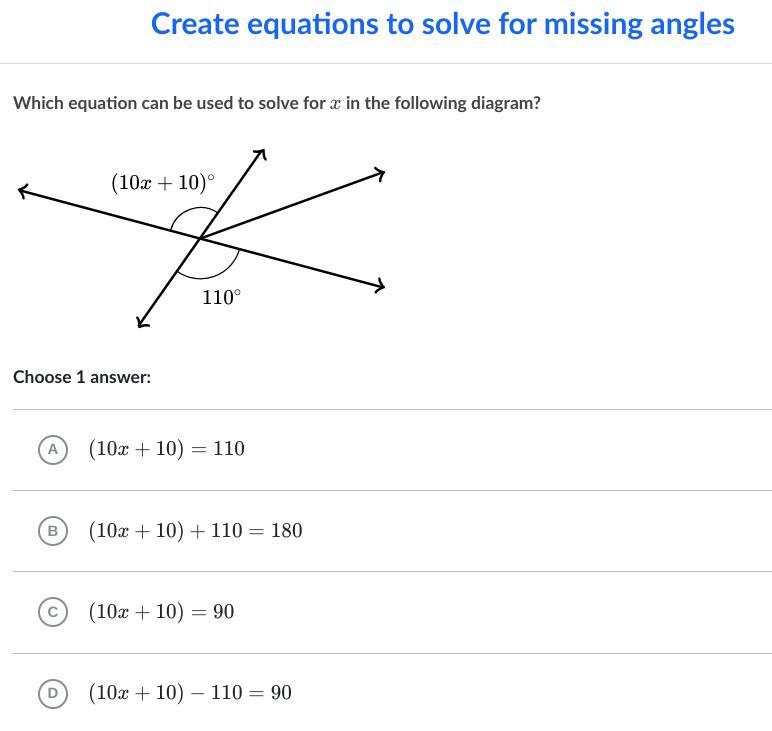Click the top arrowhead of the steep line

[x=261, y=153]
